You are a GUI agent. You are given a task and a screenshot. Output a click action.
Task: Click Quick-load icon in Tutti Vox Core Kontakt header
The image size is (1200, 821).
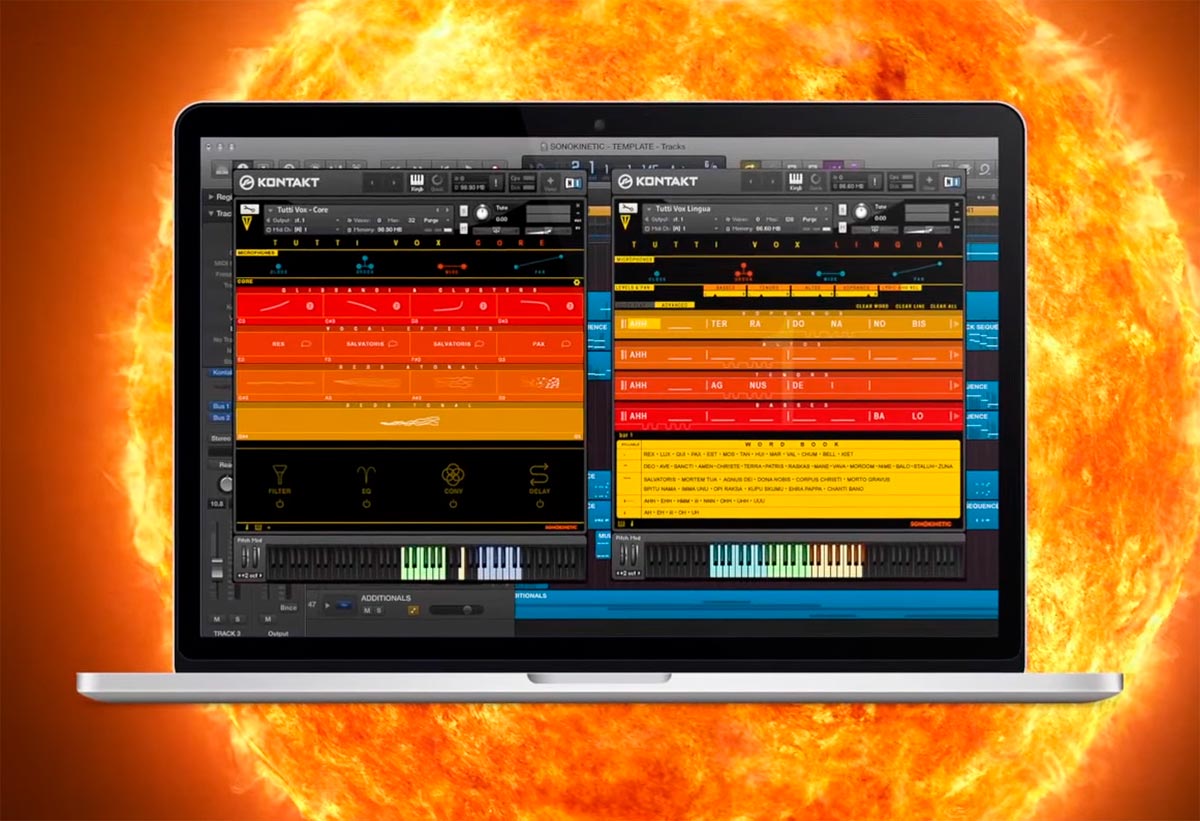click(437, 182)
